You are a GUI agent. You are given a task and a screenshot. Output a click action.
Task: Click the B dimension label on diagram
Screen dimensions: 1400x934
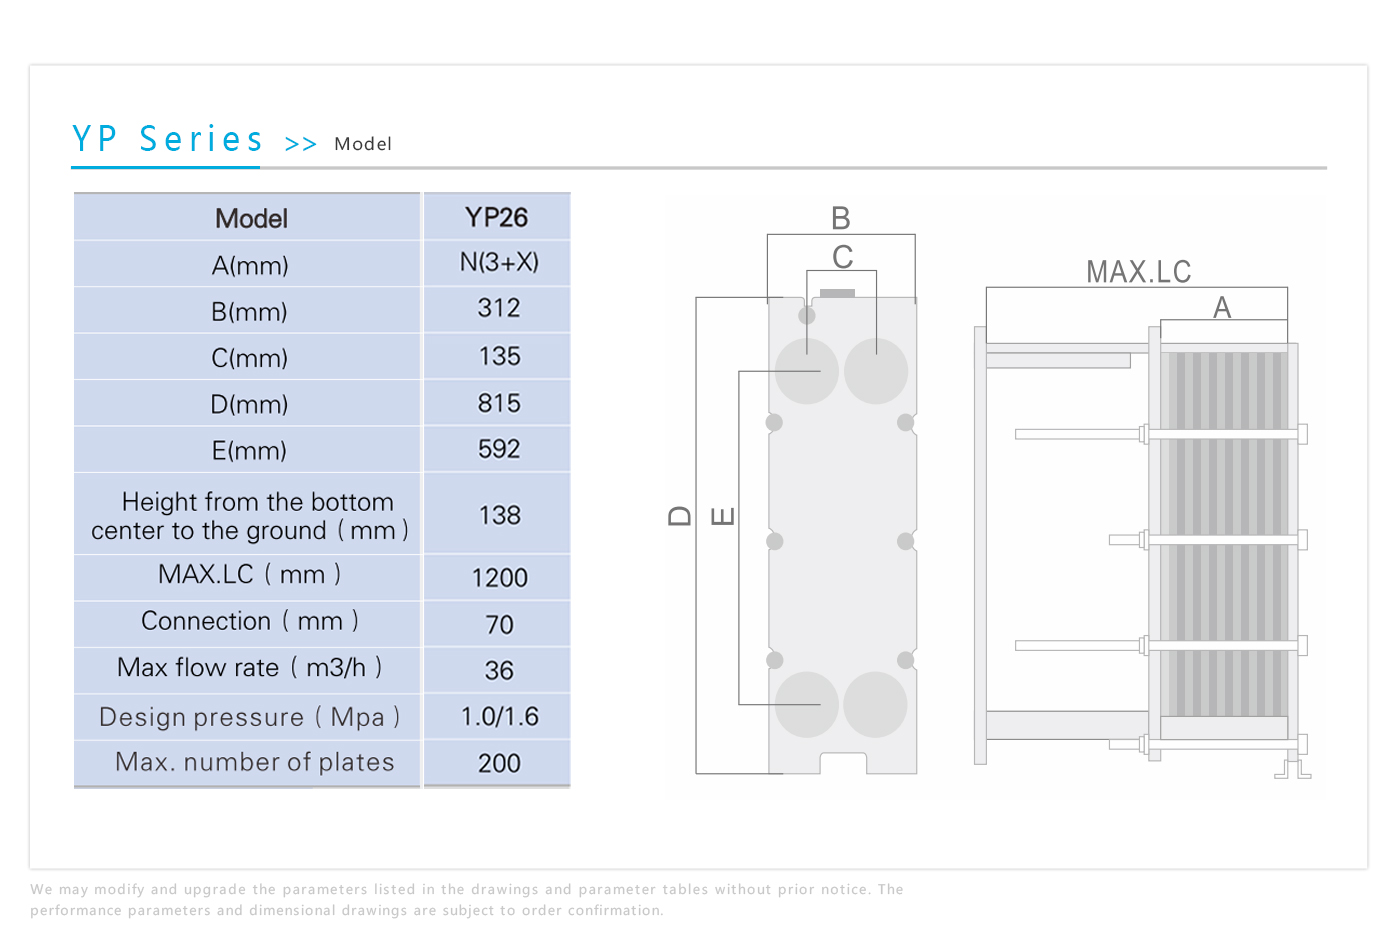click(x=840, y=218)
